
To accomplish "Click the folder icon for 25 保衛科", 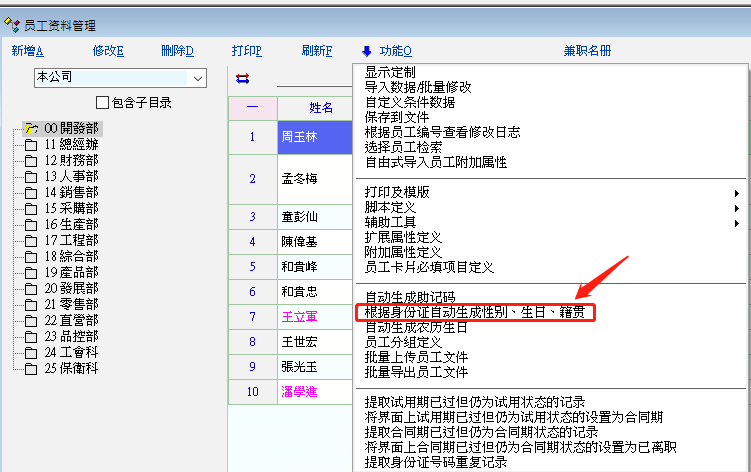I will pyautogui.click(x=31, y=368).
